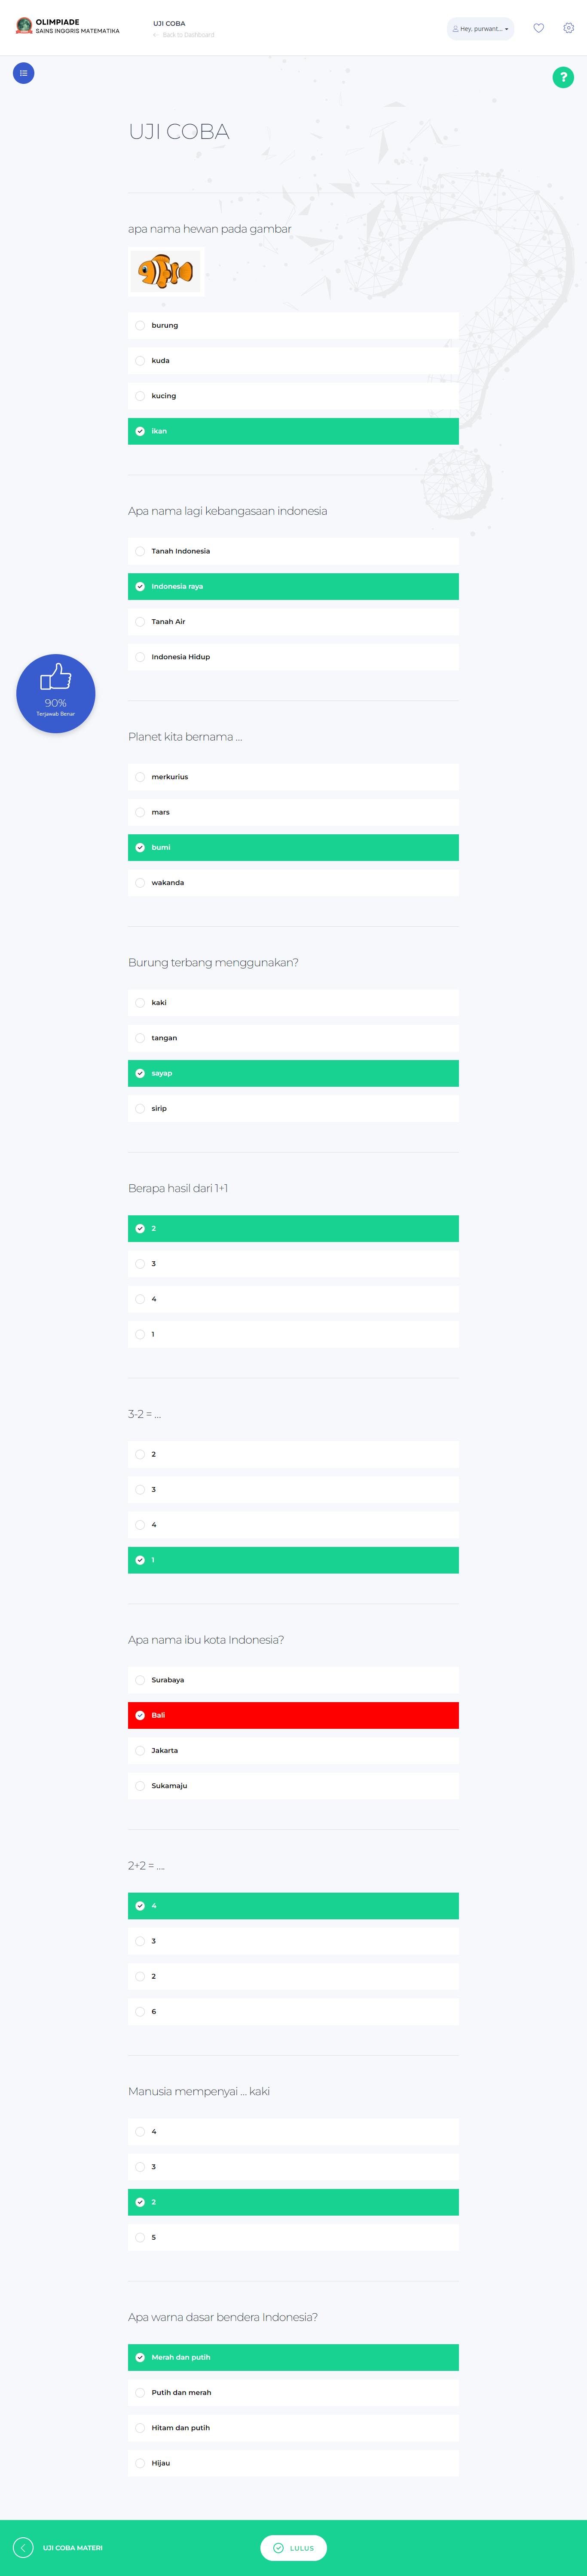The image size is (587, 2576).
Task: Click the back arrow circle in footer
Action: [x=23, y=2547]
